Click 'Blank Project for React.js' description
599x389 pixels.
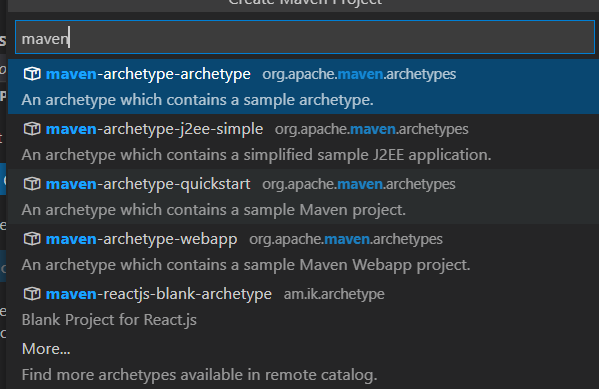109,320
